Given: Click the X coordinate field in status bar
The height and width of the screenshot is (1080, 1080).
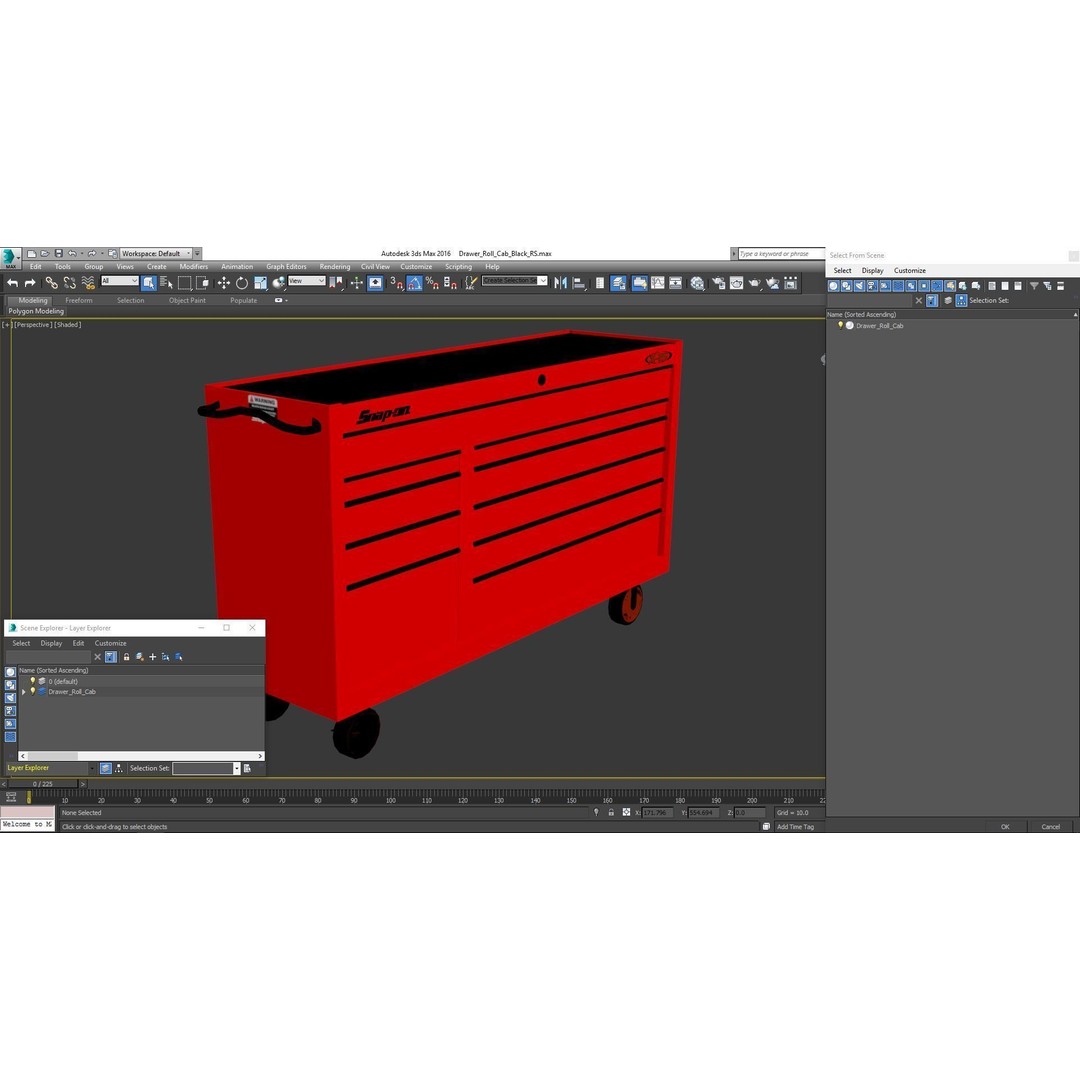Looking at the screenshot, I should point(657,813).
